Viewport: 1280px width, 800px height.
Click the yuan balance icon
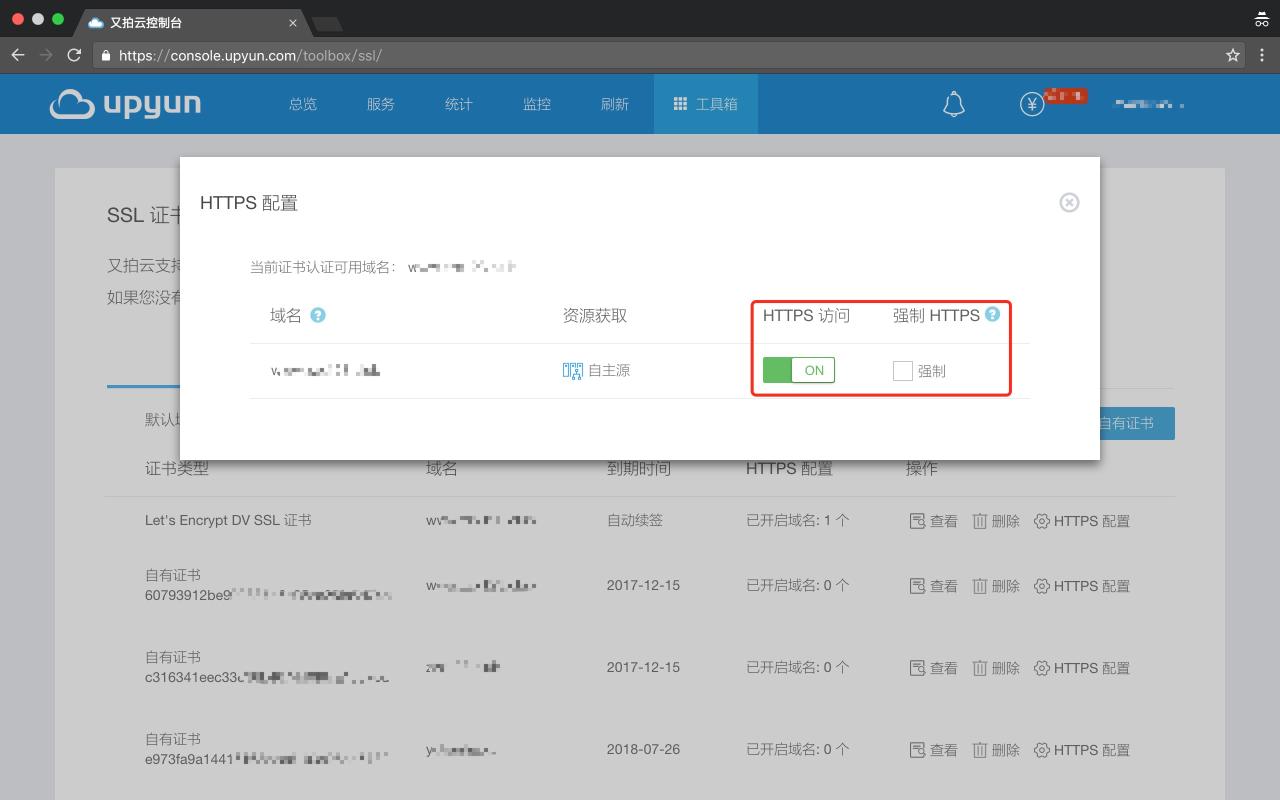tap(1032, 104)
